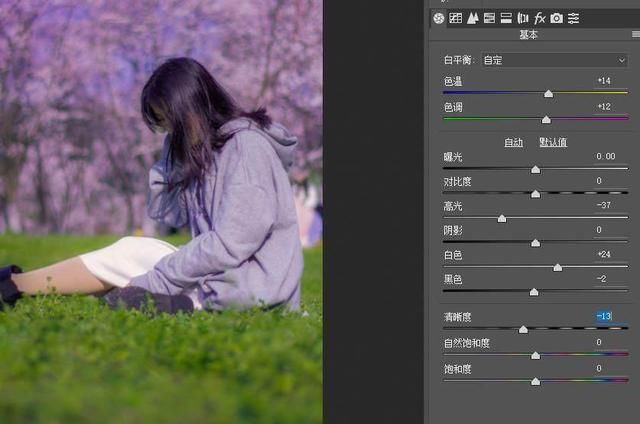
Task: Click the 阴影 slider handle
Action: pyautogui.click(x=536, y=244)
